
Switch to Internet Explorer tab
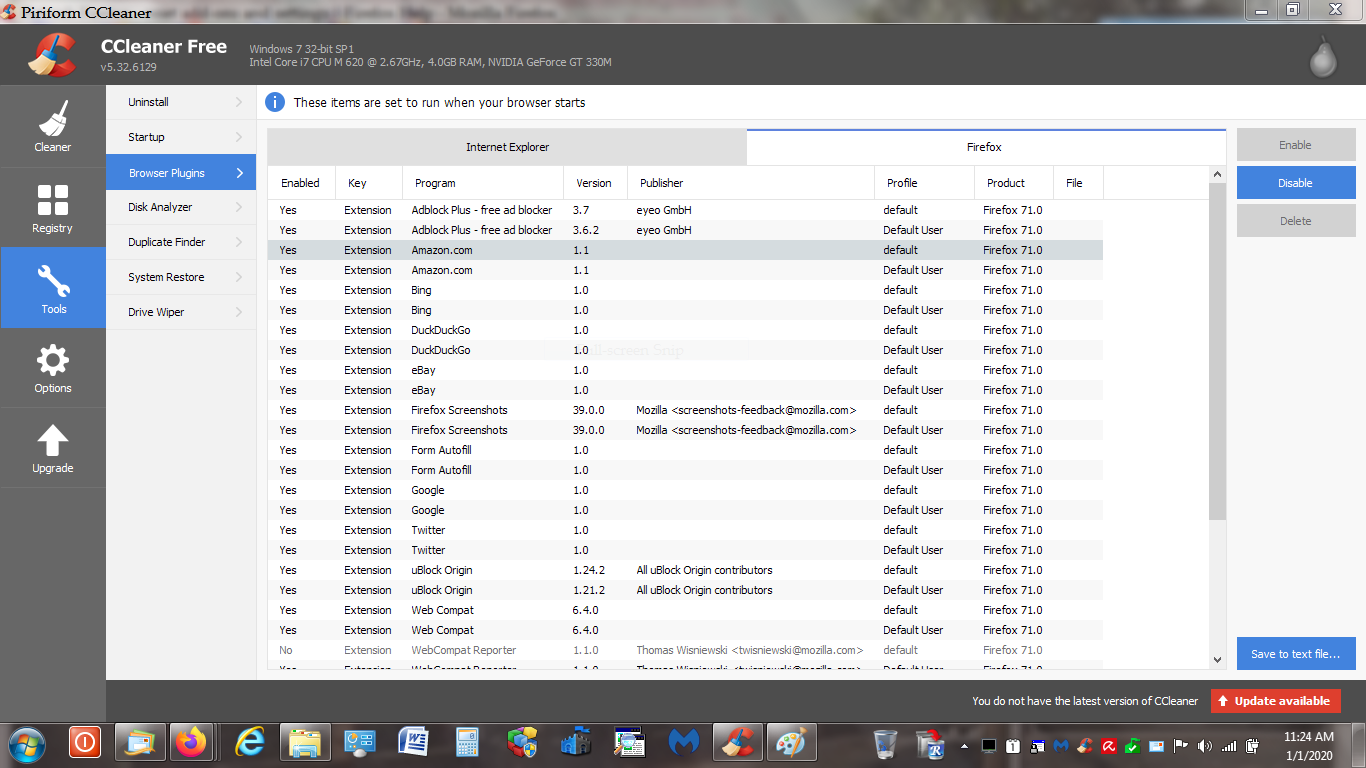click(x=507, y=147)
